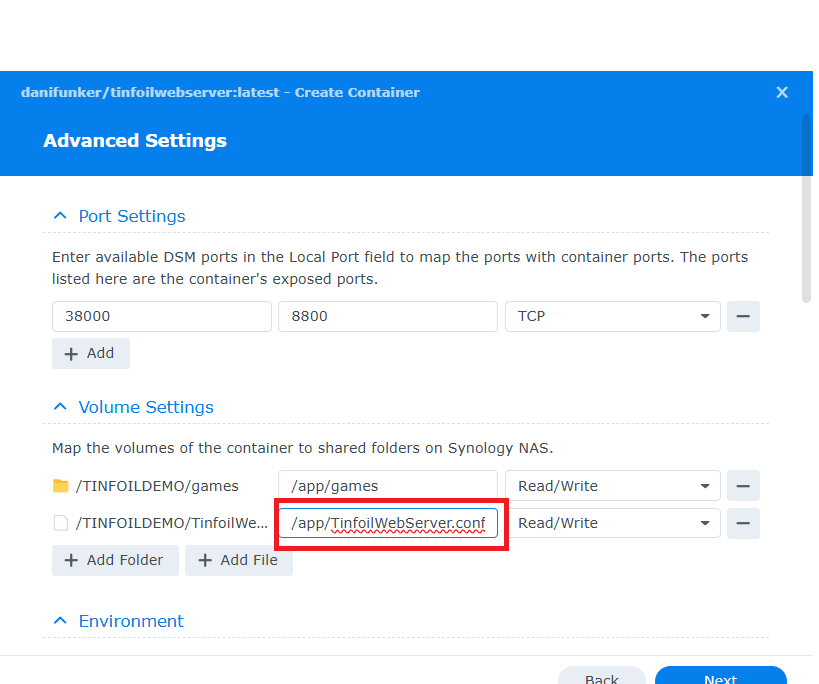The height and width of the screenshot is (684, 819).
Task: Click the dialog's vertical scrollbar
Action: [x=806, y=210]
